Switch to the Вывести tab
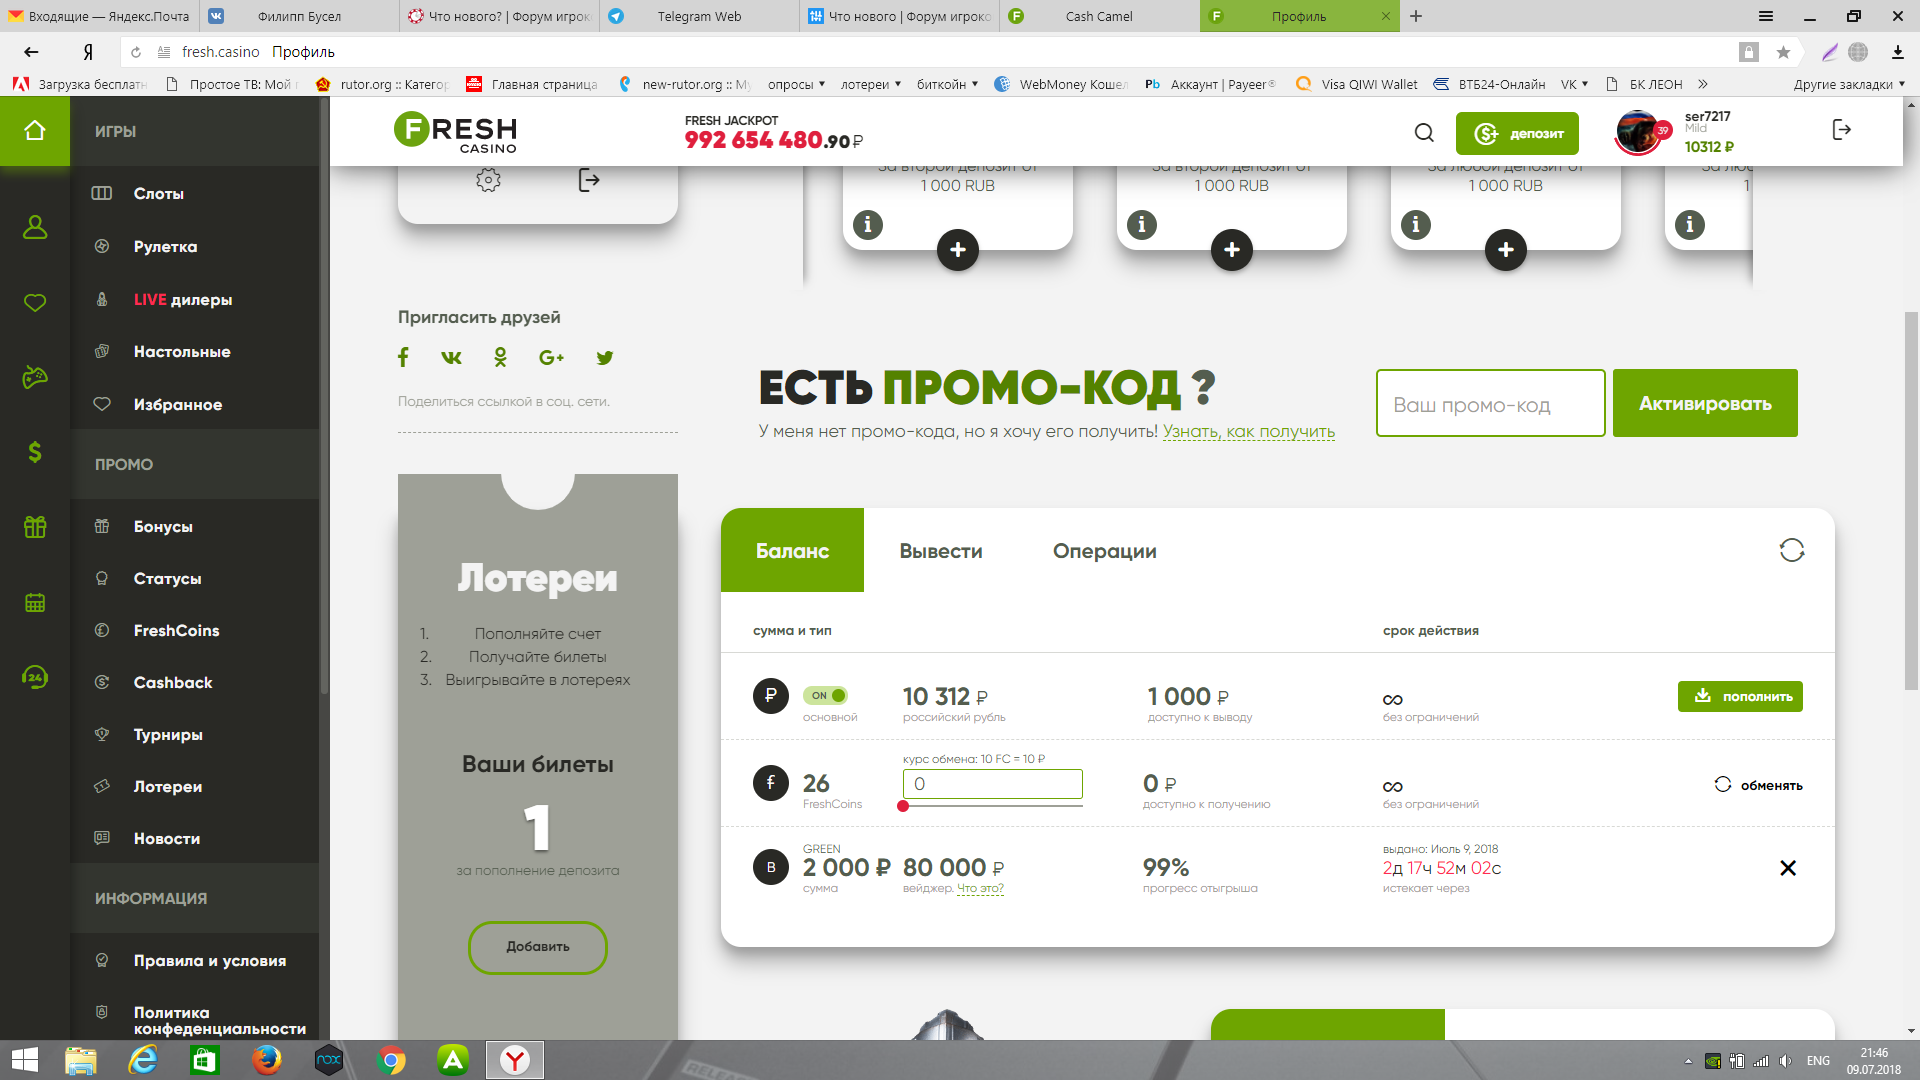This screenshot has height=1080, width=1920. click(941, 551)
